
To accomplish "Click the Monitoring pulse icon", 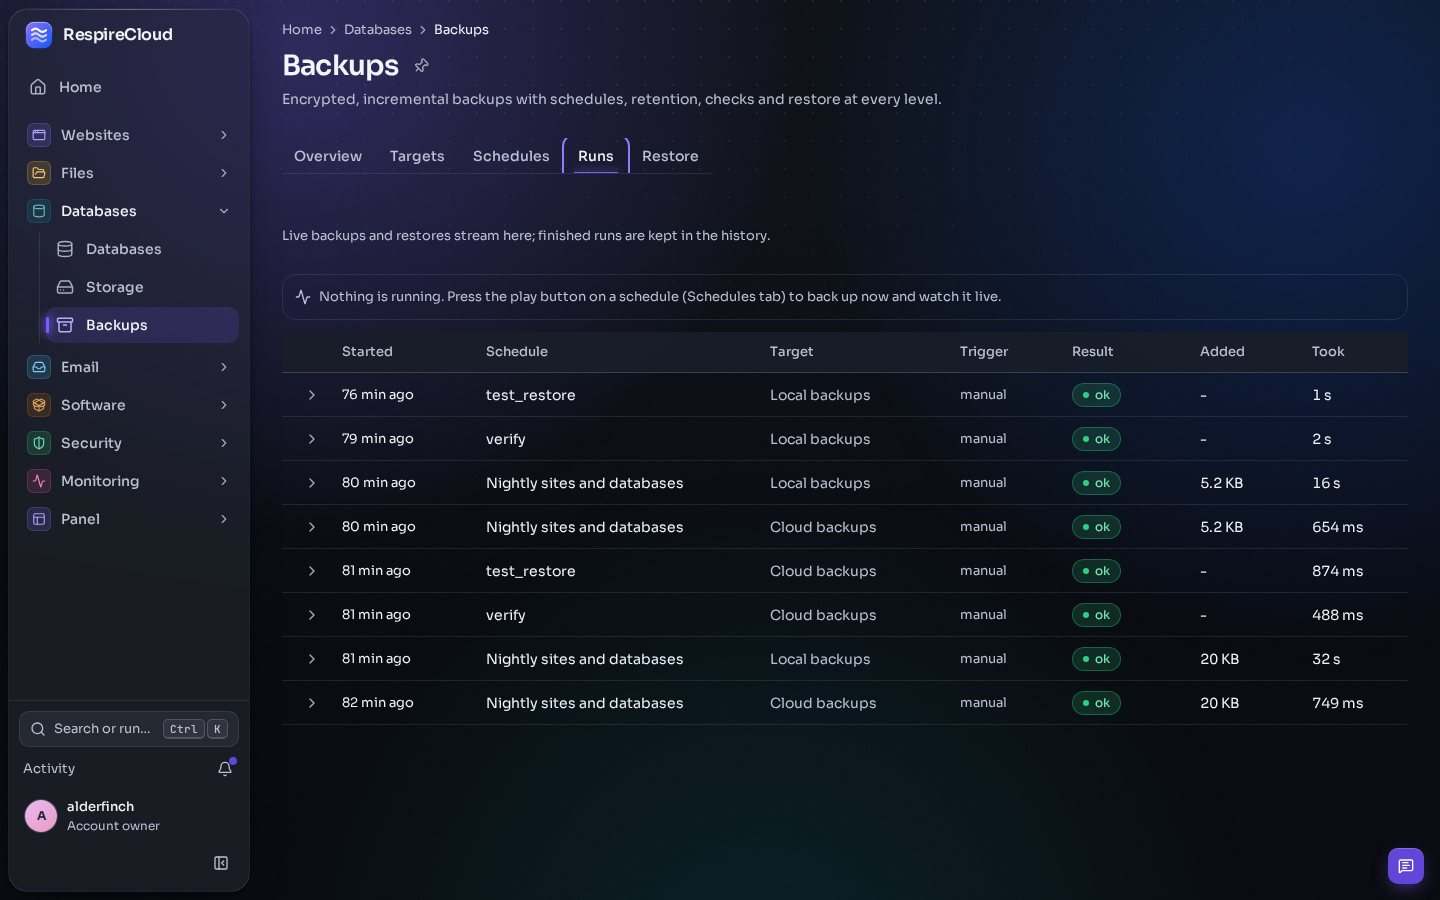I will coord(39,481).
